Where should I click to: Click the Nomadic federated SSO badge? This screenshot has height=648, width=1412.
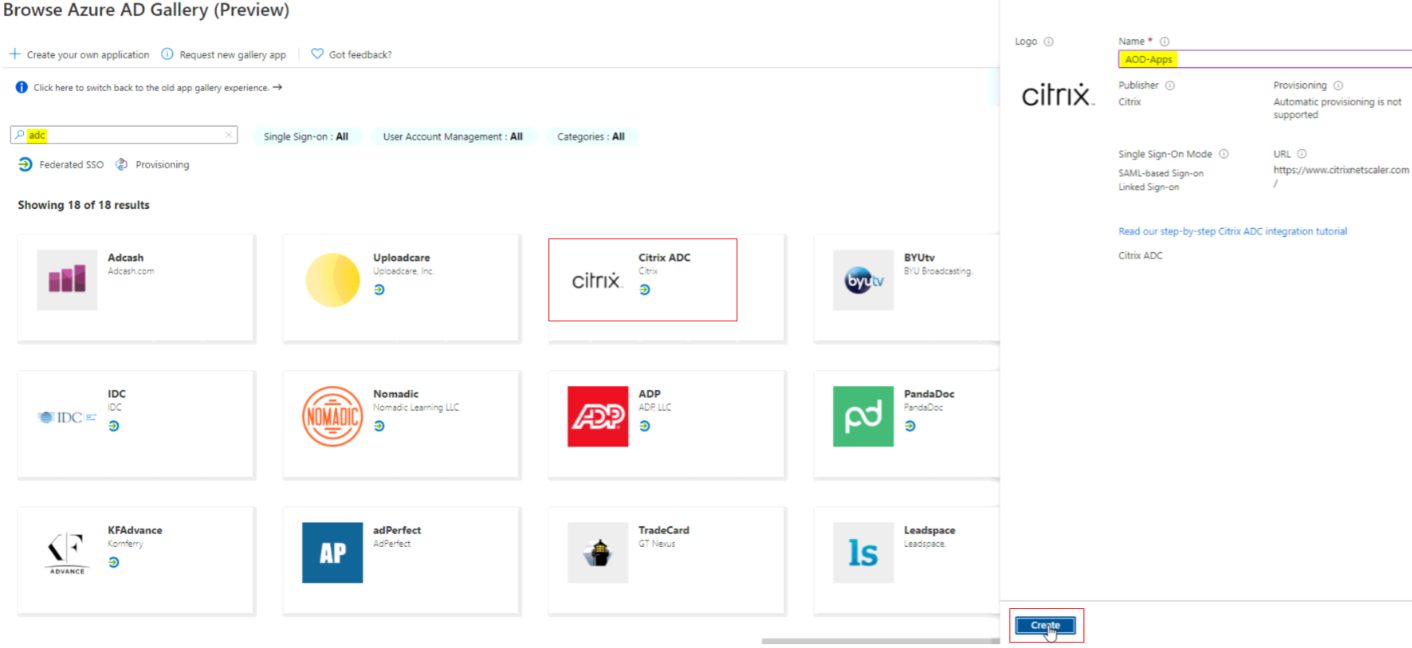[379, 425]
